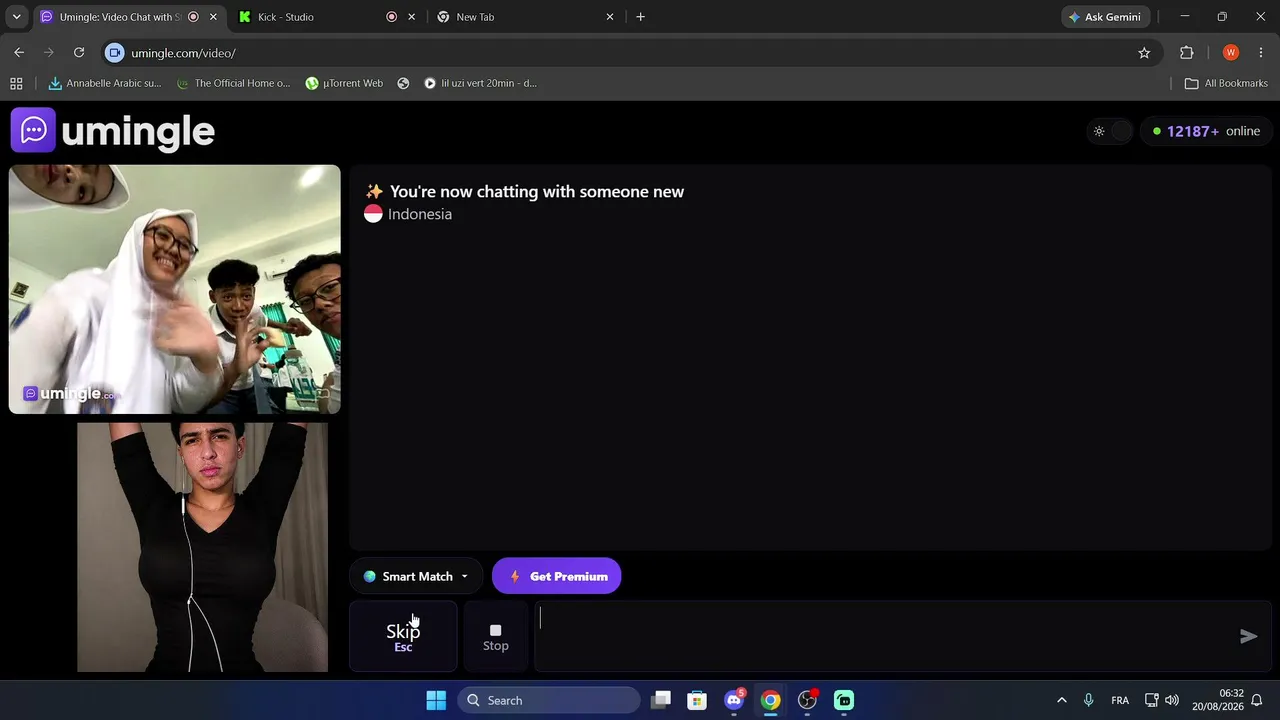Open the Chrome three-dot menu
This screenshot has width=1280, height=720.
[x=1261, y=53]
